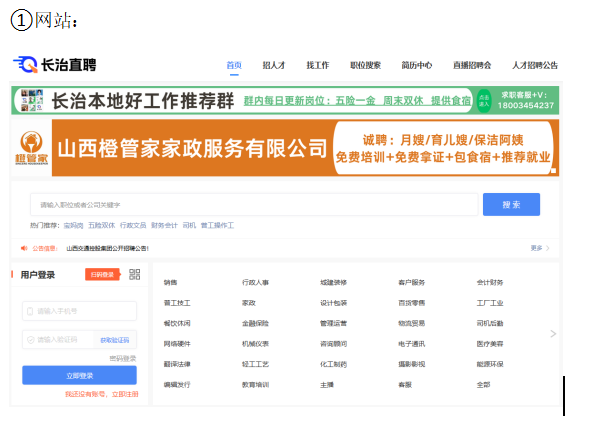
Task: Select the 翻译法律 job category
Action: (177, 364)
